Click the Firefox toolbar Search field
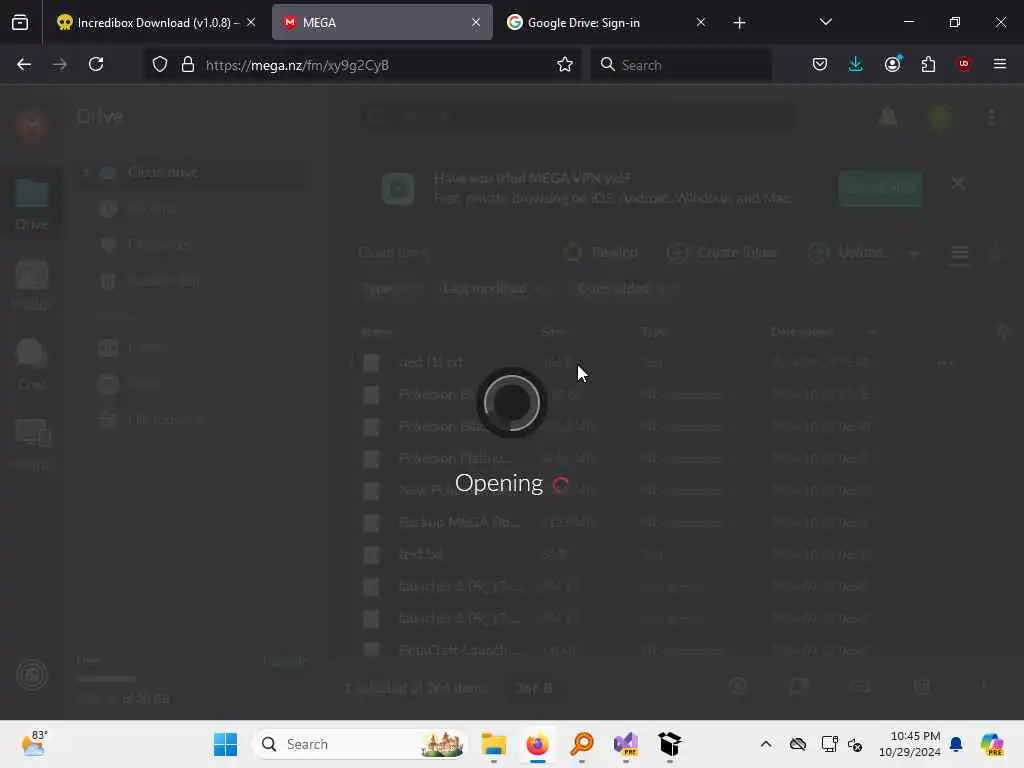Screen dimensions: 1024x768 tap(681, 65)
